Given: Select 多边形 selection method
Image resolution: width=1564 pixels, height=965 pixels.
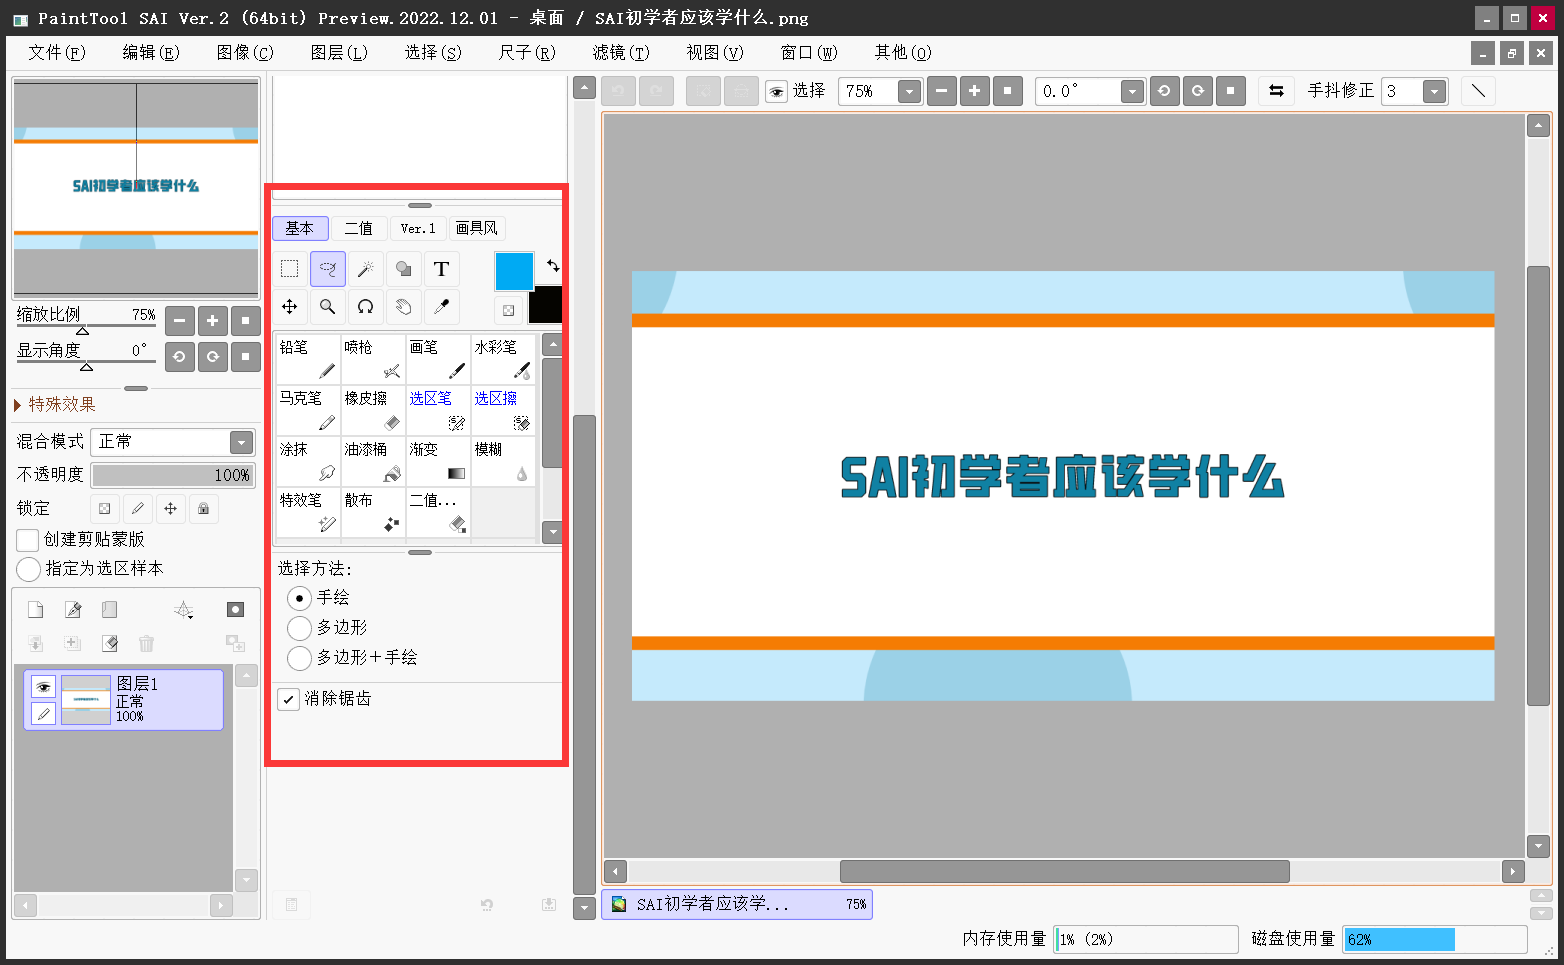Looking at the screenshot, I should coord(299,628).
